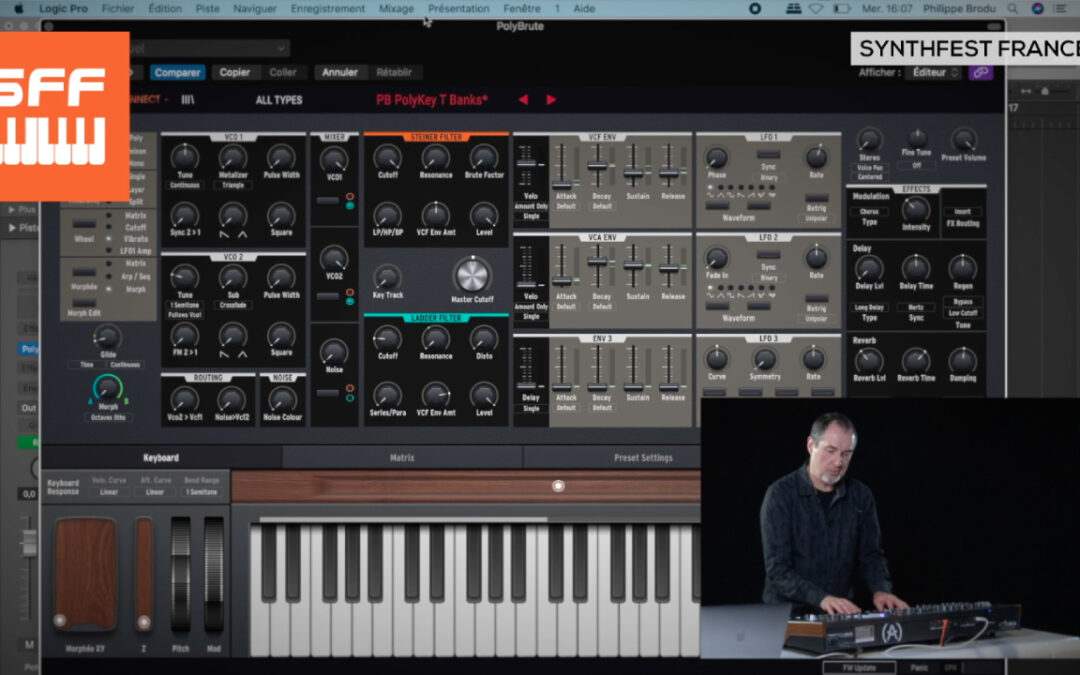The image size is (1080, 675).
Task: Click the Delay Time knob
Action: [916, 268]
